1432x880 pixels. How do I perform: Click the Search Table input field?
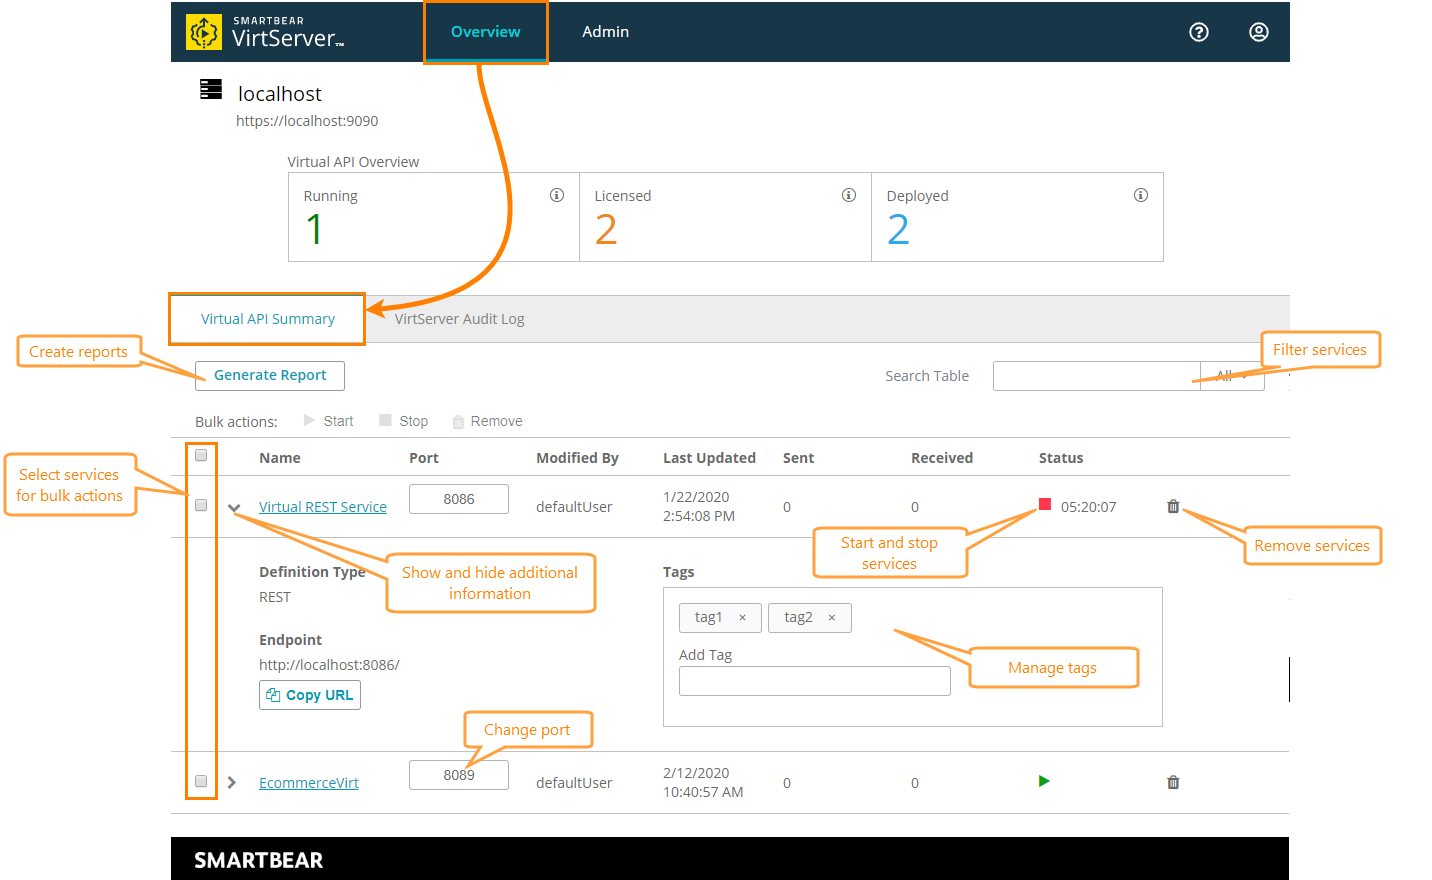pyautogui.click(x=1097, y=376)
